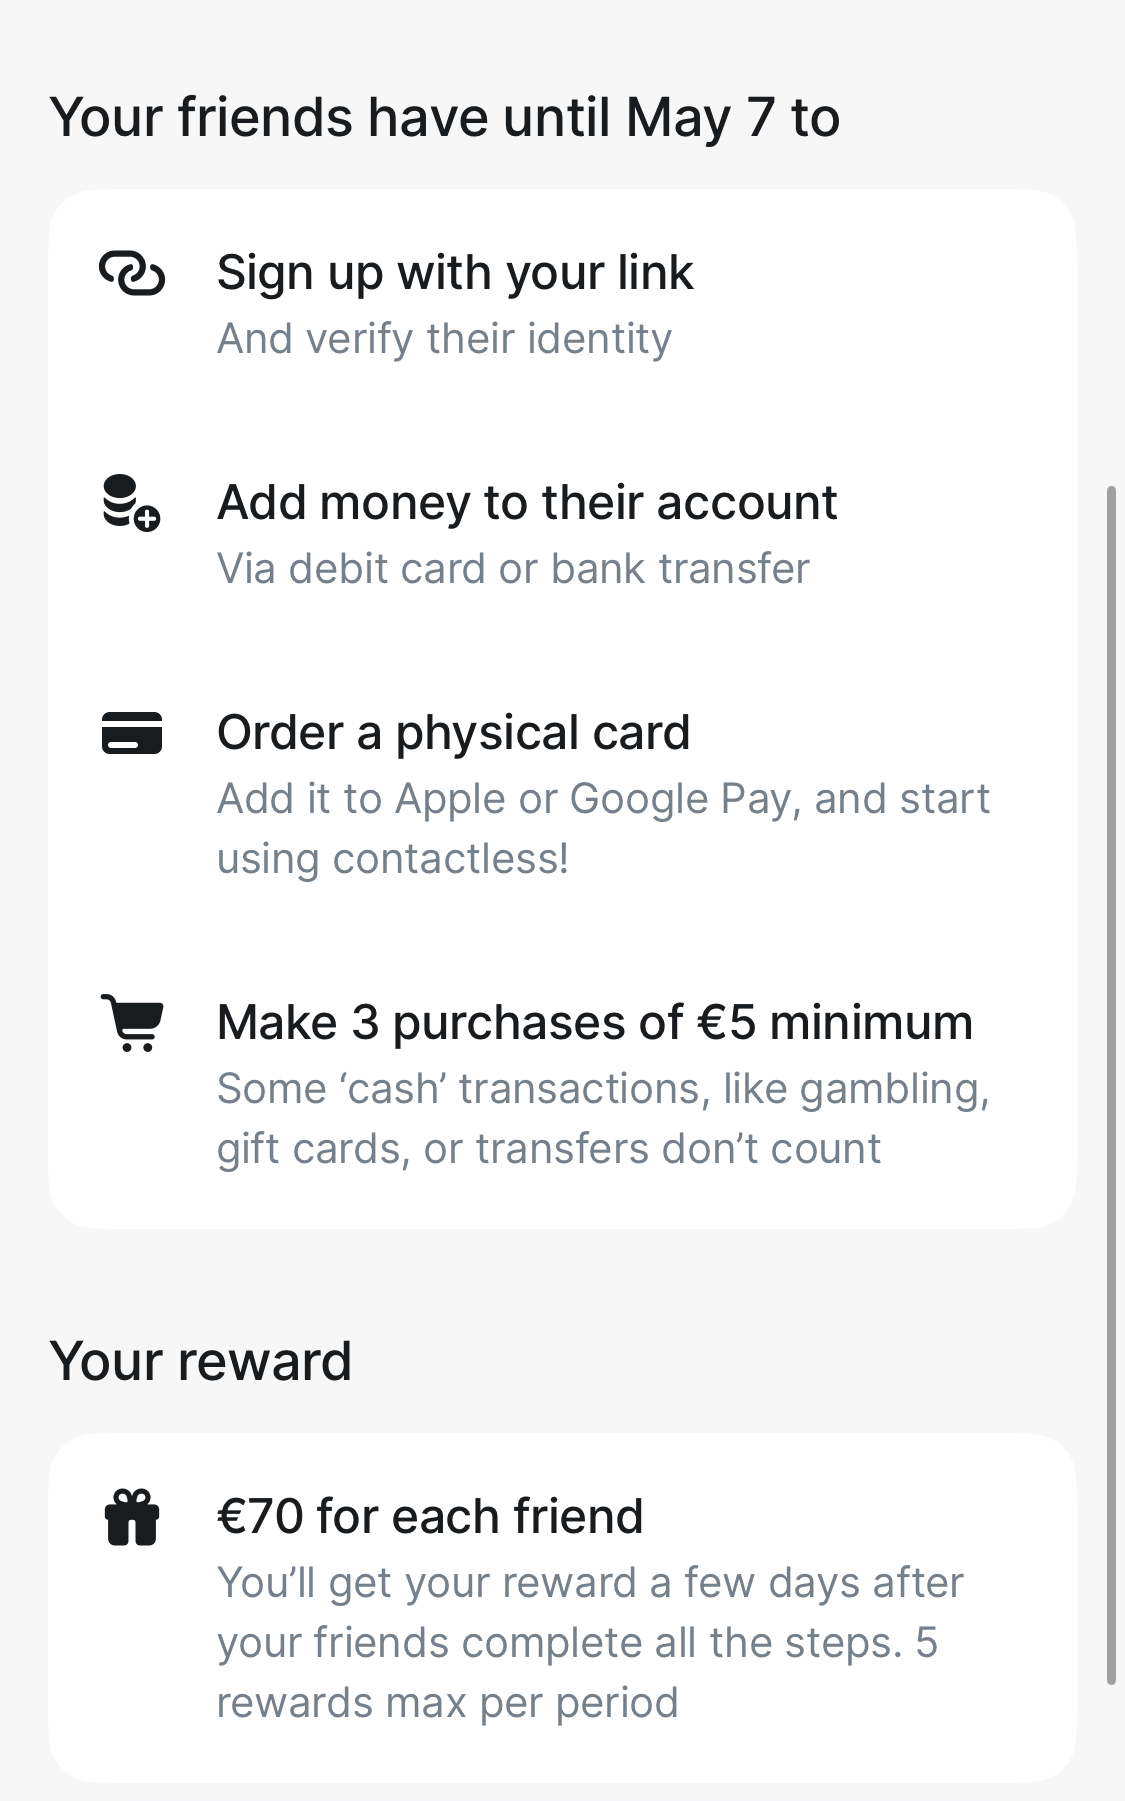
Task: Click the Apple or Google Pay description
Action: pyautogui.click(x=603, y=829)
